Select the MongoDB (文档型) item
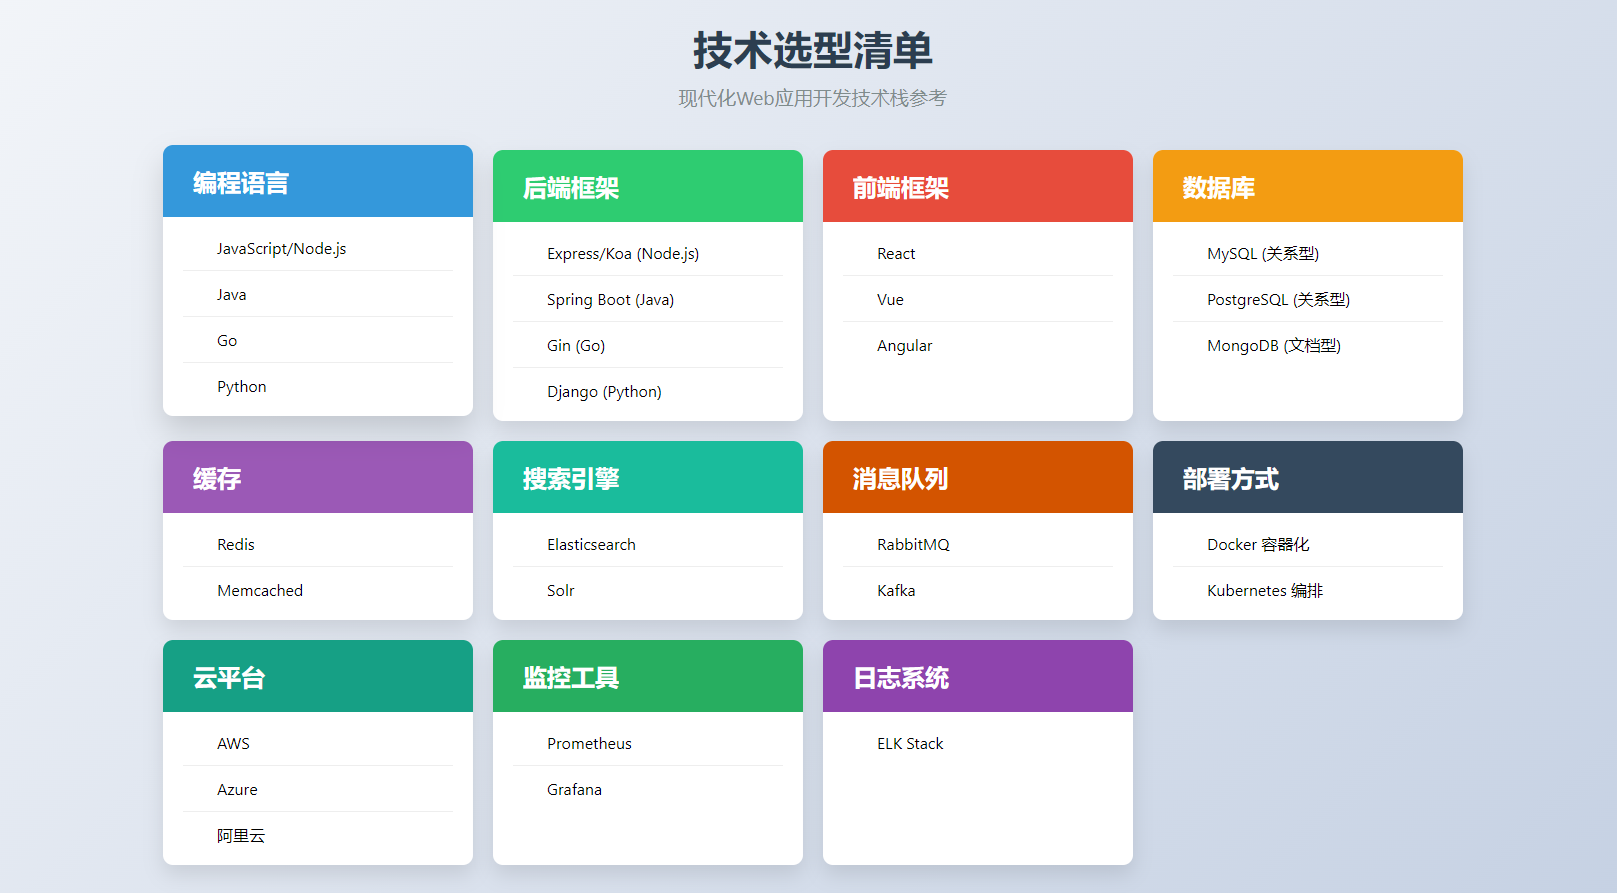 tap(1308, 345)
